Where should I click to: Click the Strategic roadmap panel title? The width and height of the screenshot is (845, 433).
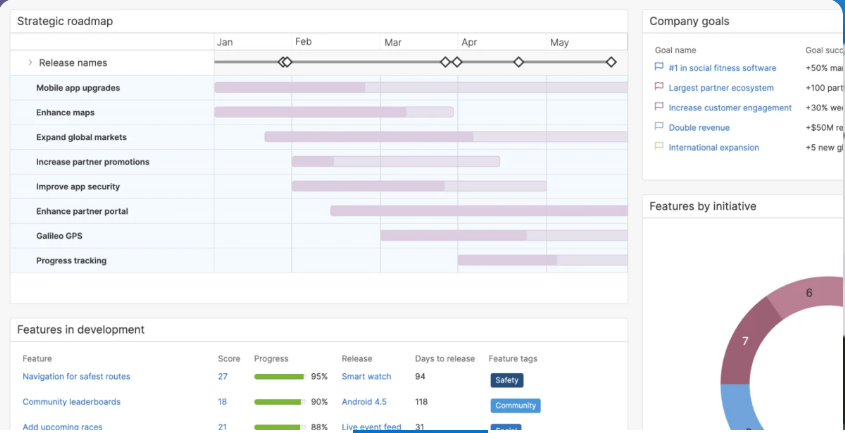tap(65, 22)
